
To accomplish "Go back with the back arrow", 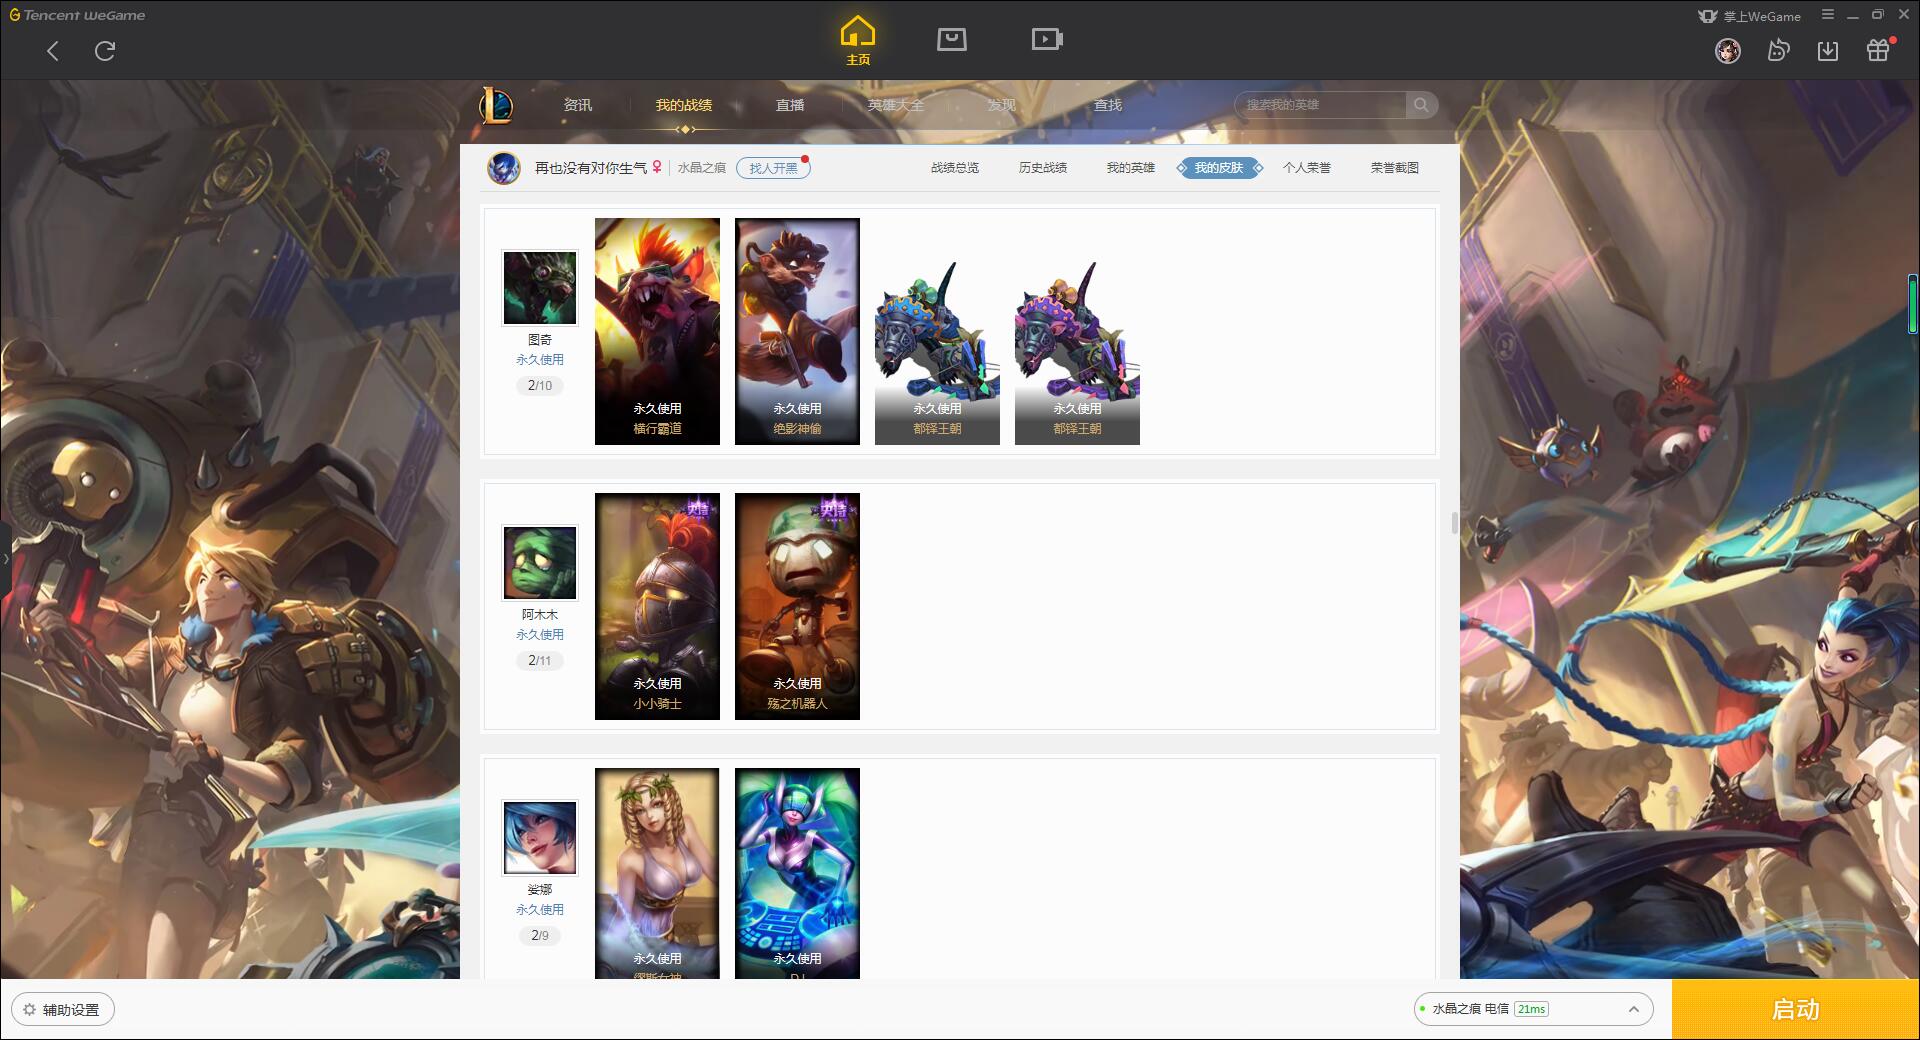I will tap(53, 51).
